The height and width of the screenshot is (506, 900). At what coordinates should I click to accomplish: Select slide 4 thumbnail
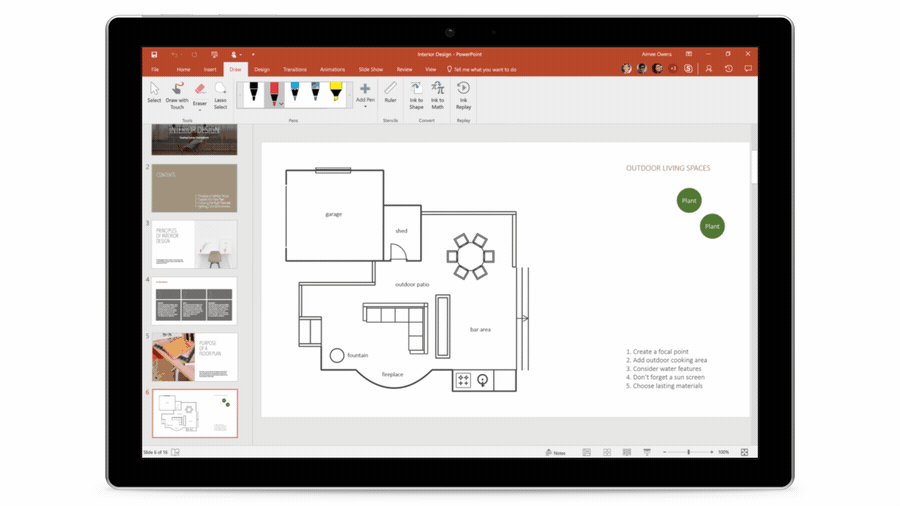[x=194, y=301]
